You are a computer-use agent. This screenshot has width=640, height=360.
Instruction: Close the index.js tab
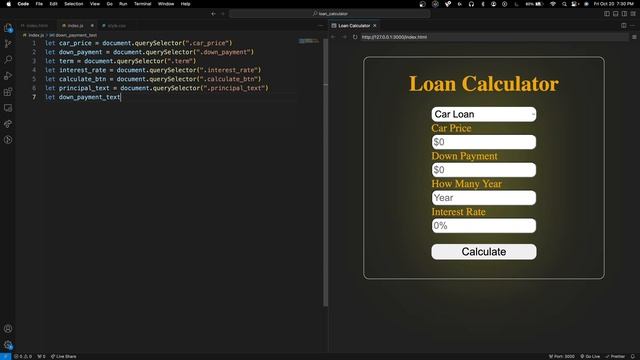click(92, 25)
